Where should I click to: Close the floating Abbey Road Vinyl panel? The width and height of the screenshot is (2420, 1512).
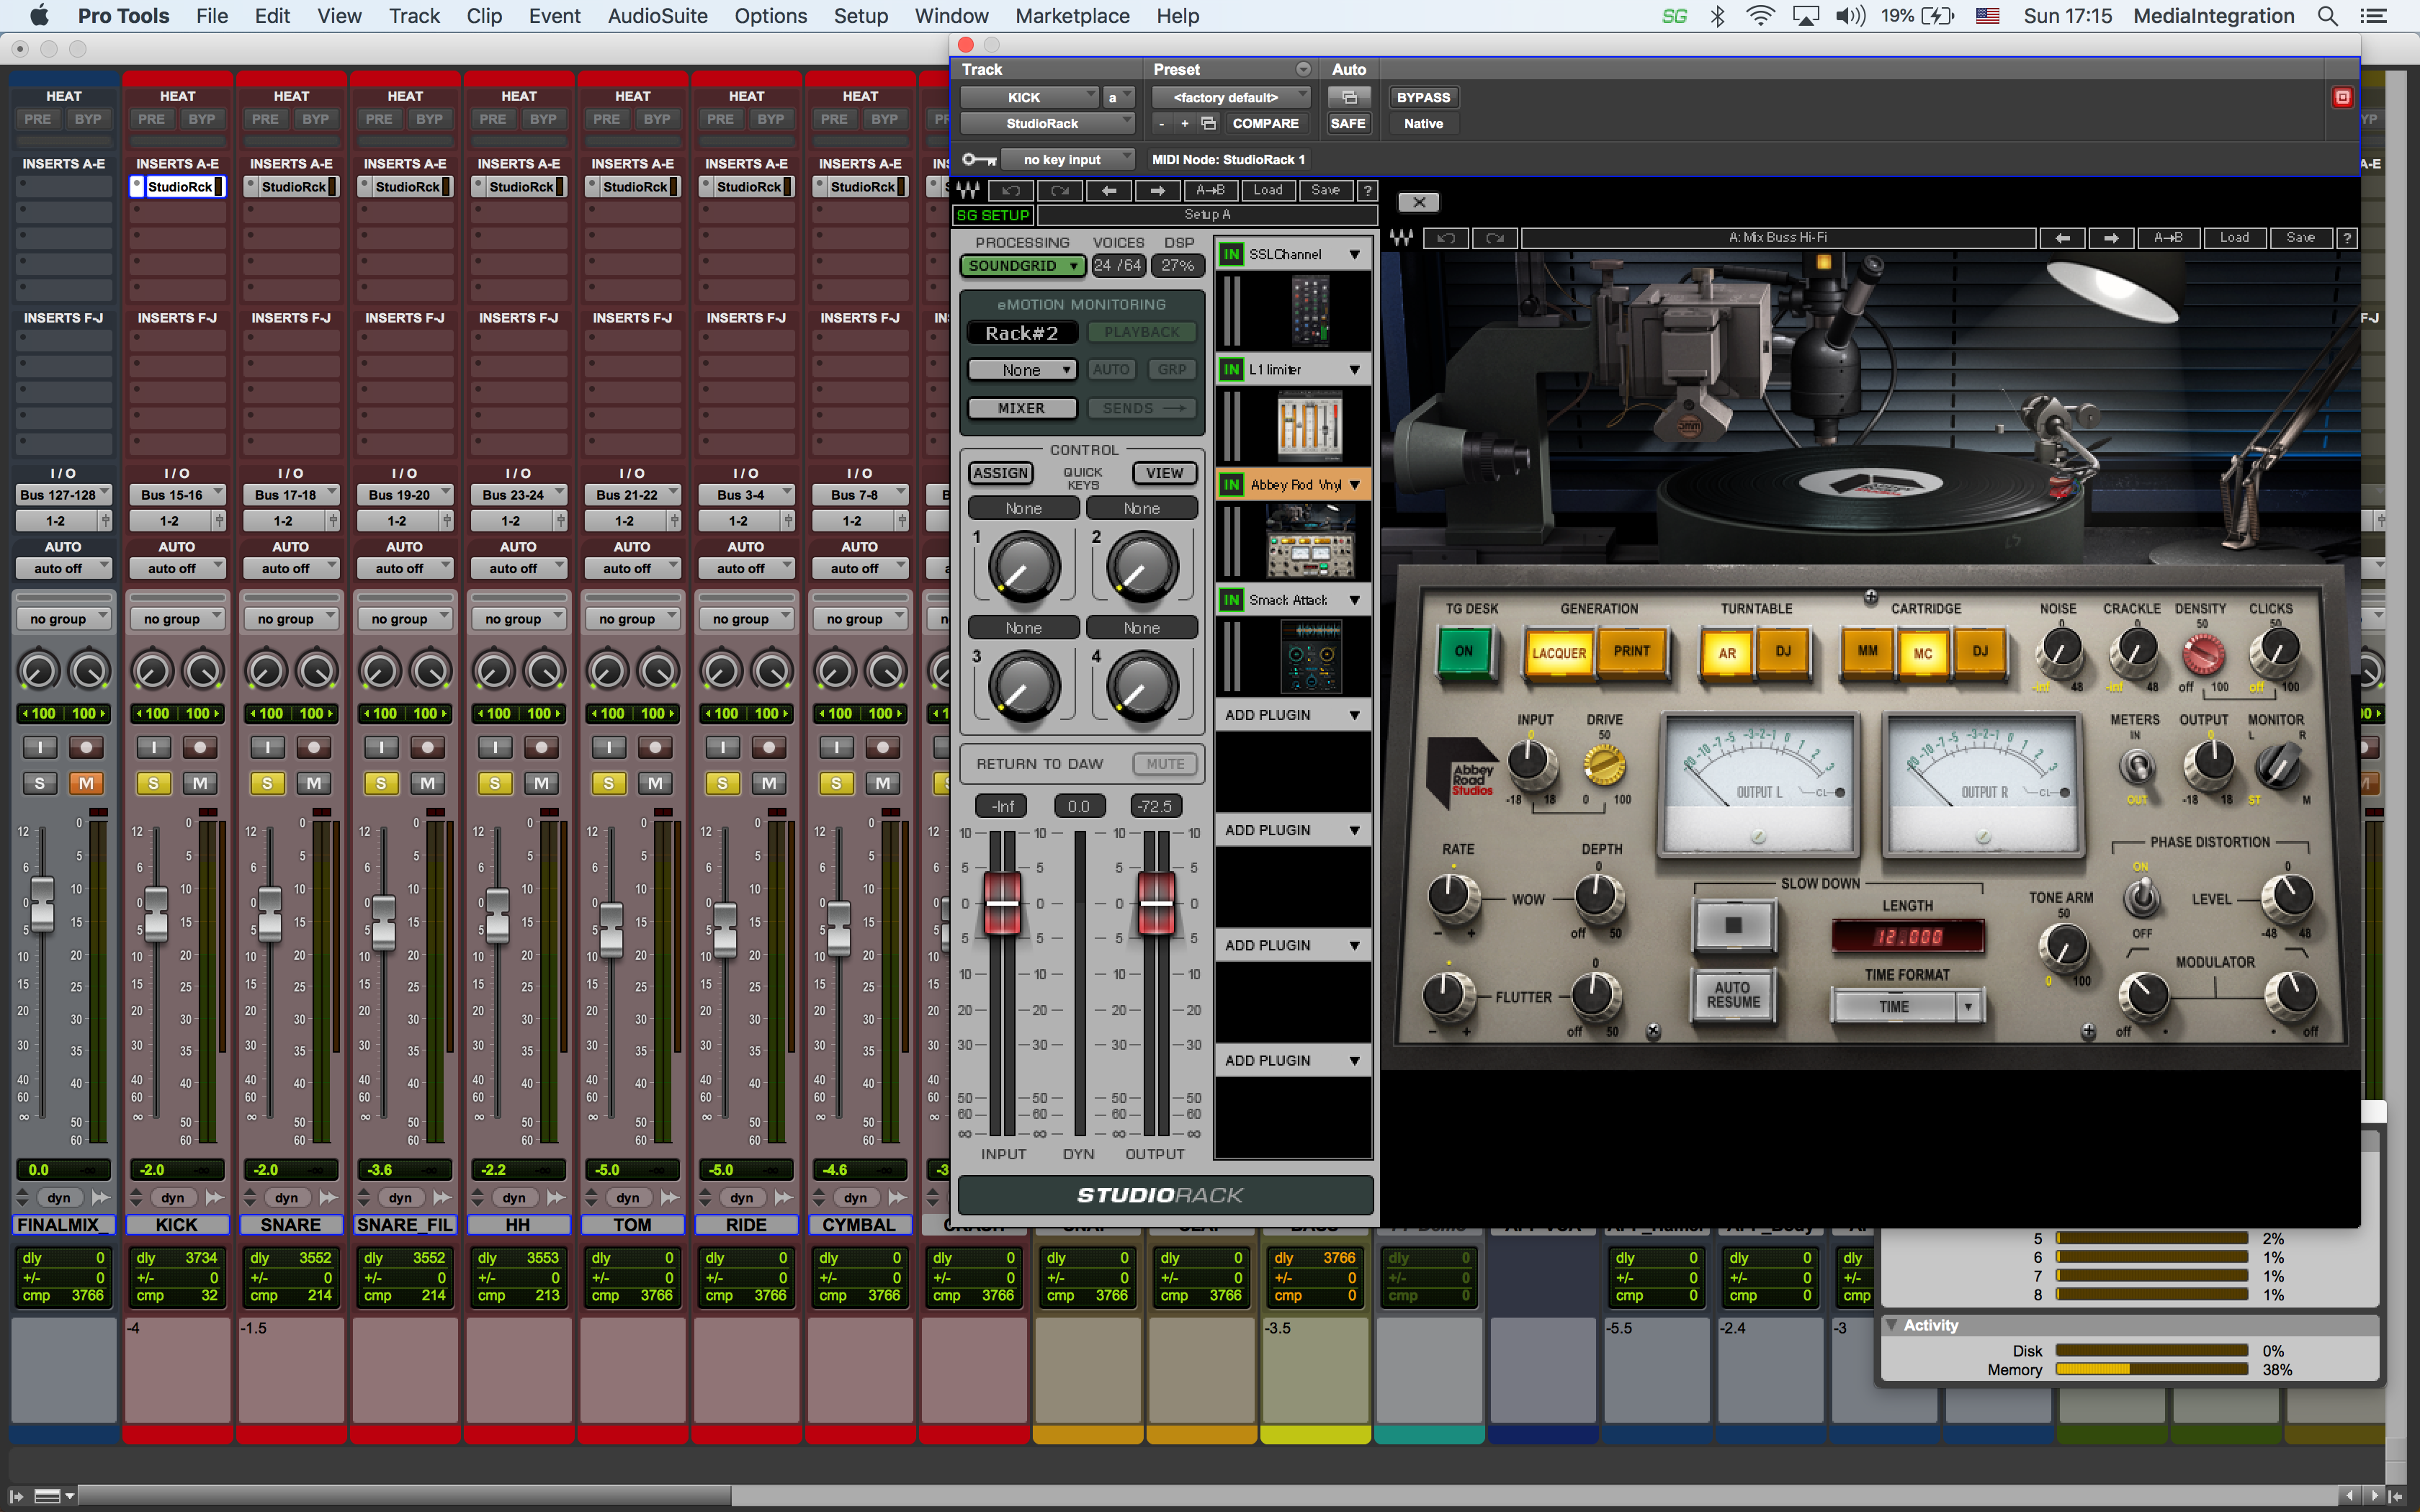pyautogui.click(x=1418, y=202)
